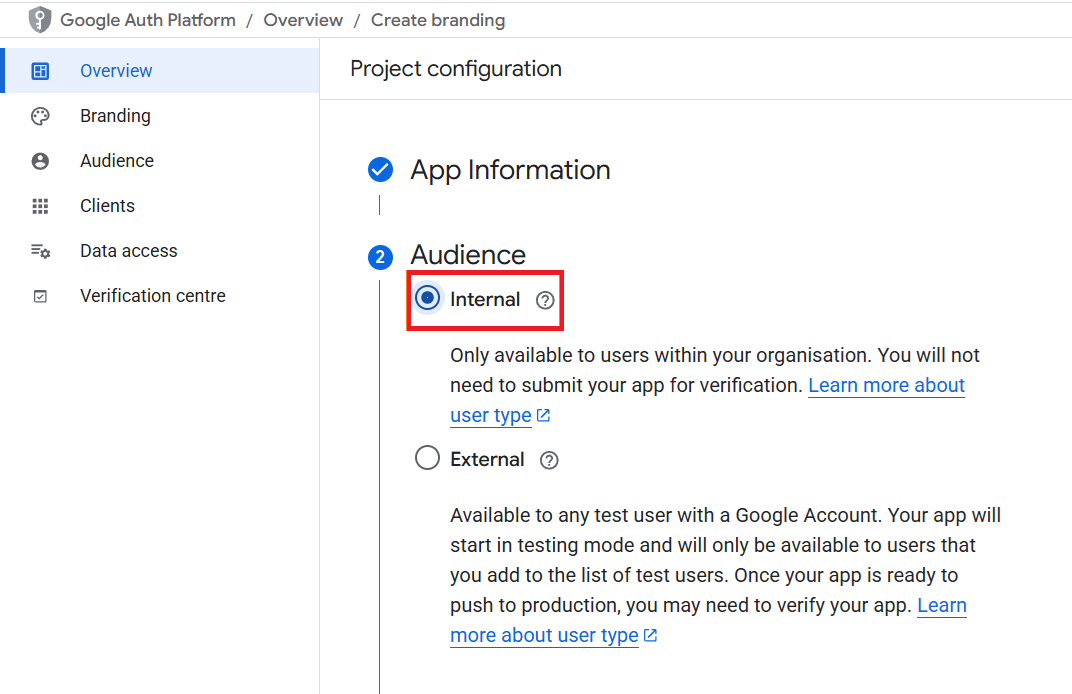Click the App Information completed checkmark icon

(380, 170)
